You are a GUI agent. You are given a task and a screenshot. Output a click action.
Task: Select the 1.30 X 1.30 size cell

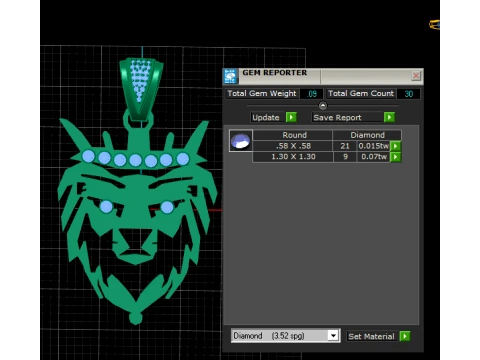(x=293, y=157)
